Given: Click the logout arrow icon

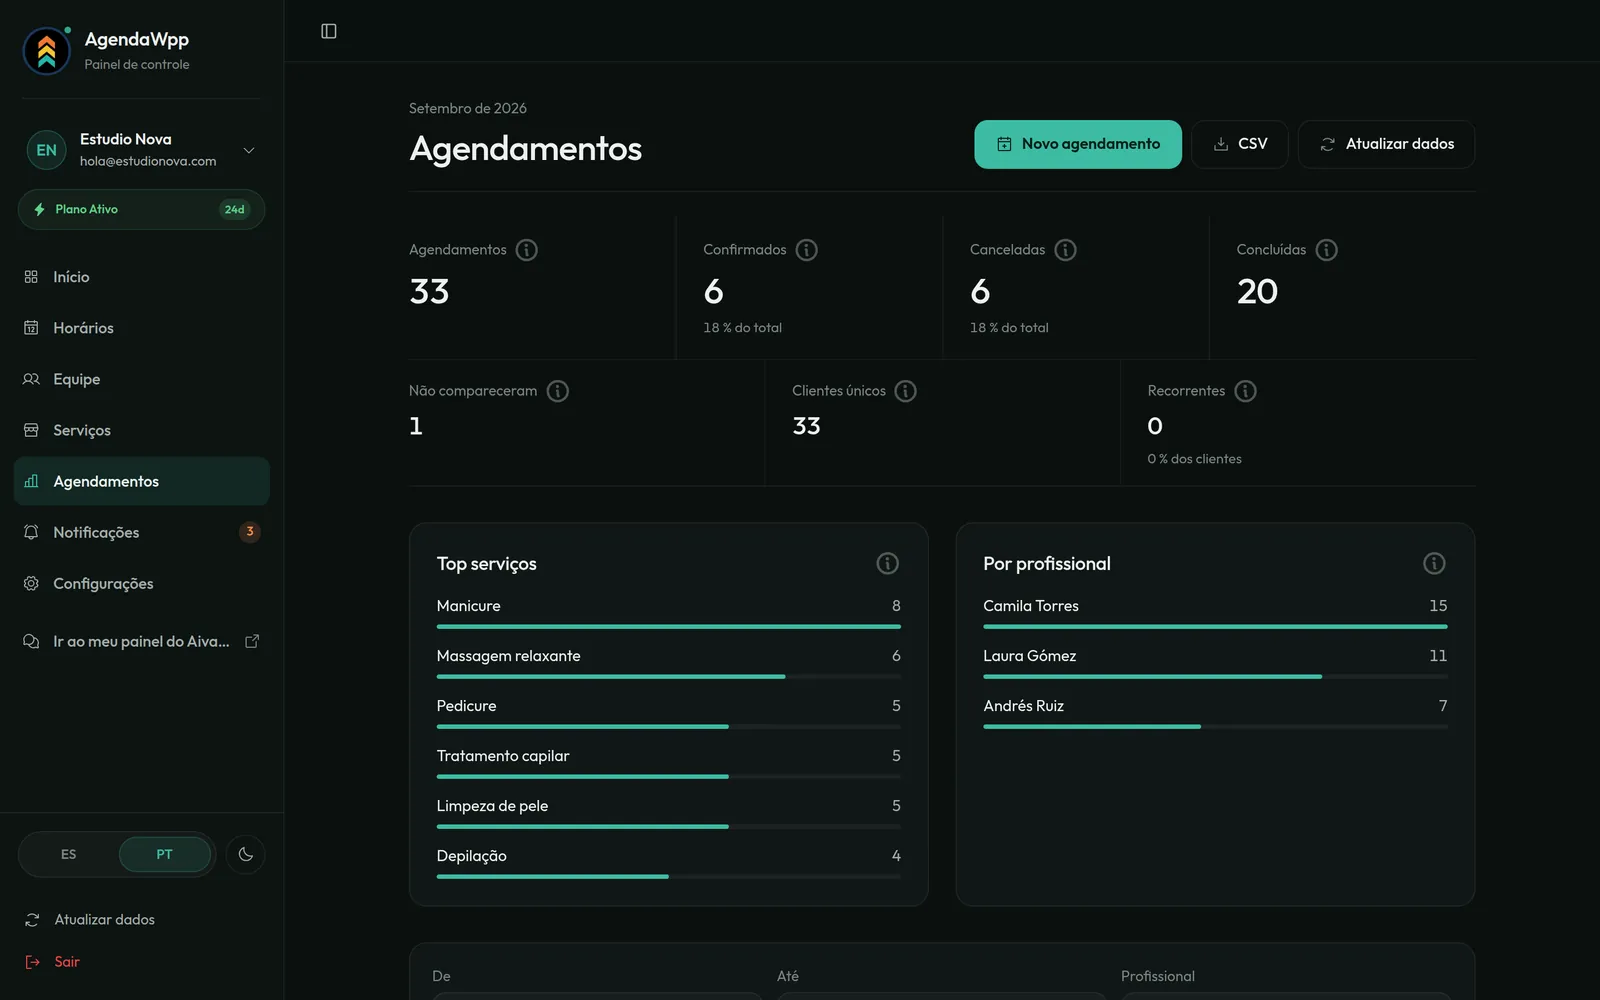Looking at the screenshot, I should point(32,962).
